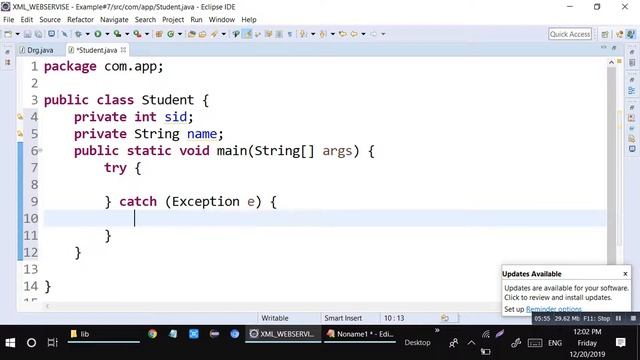Dismiss the Updates Available notification
Screen dimensions: 640x360
[625, 274]
